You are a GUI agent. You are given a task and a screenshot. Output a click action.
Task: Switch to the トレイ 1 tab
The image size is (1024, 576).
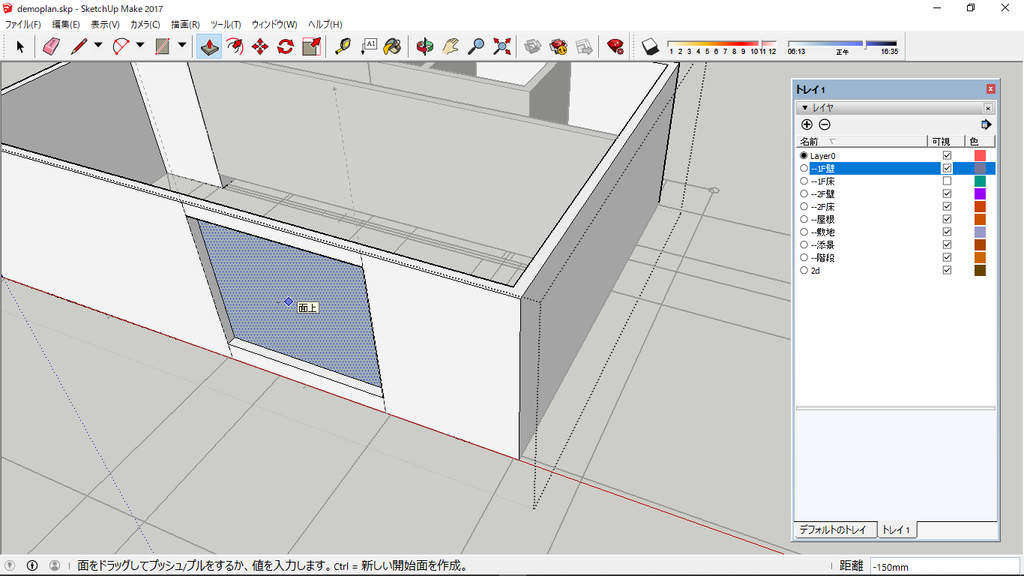(x=896, y=530)
